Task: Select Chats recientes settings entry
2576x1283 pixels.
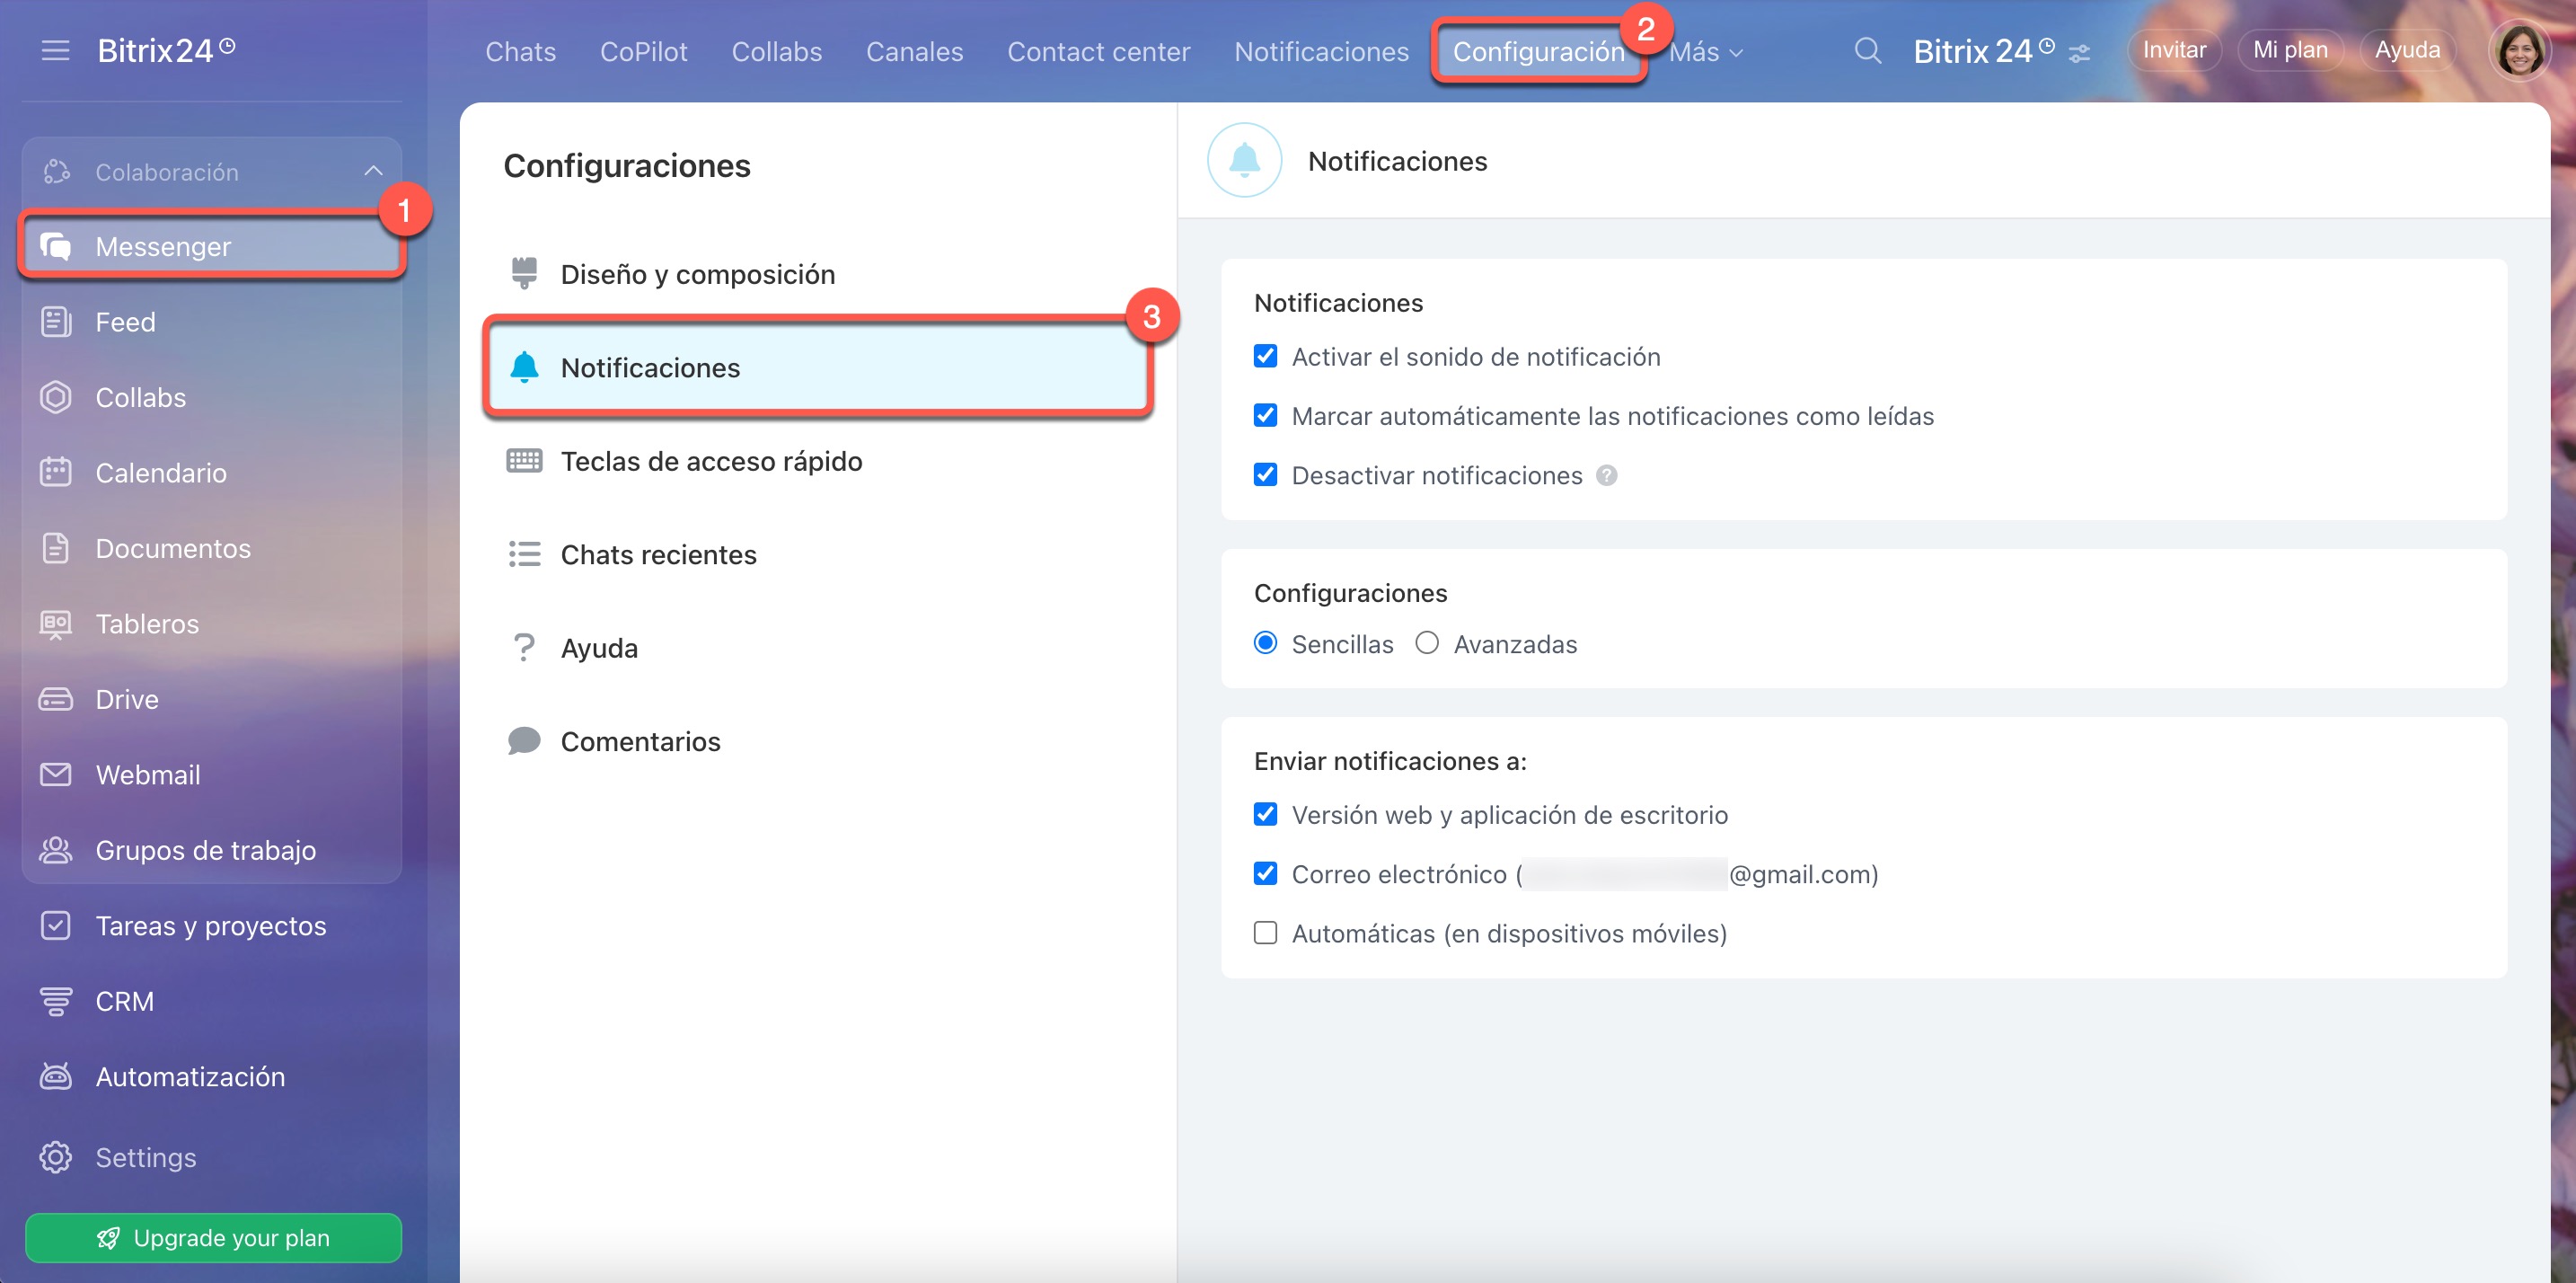Action: [818, 554]
